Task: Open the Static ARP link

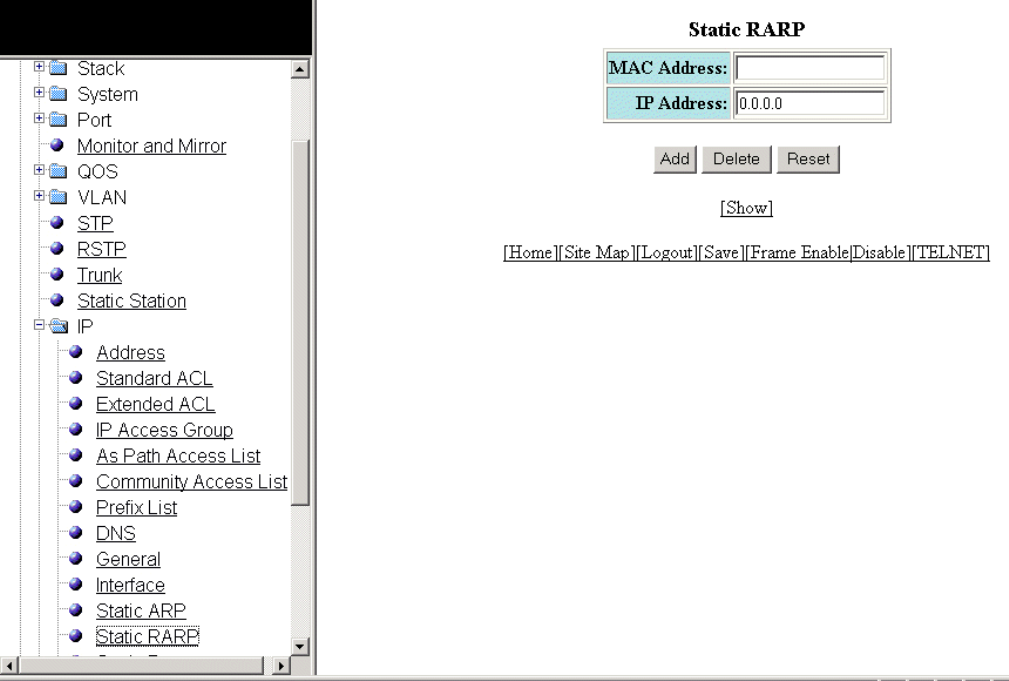Action: 141,611
